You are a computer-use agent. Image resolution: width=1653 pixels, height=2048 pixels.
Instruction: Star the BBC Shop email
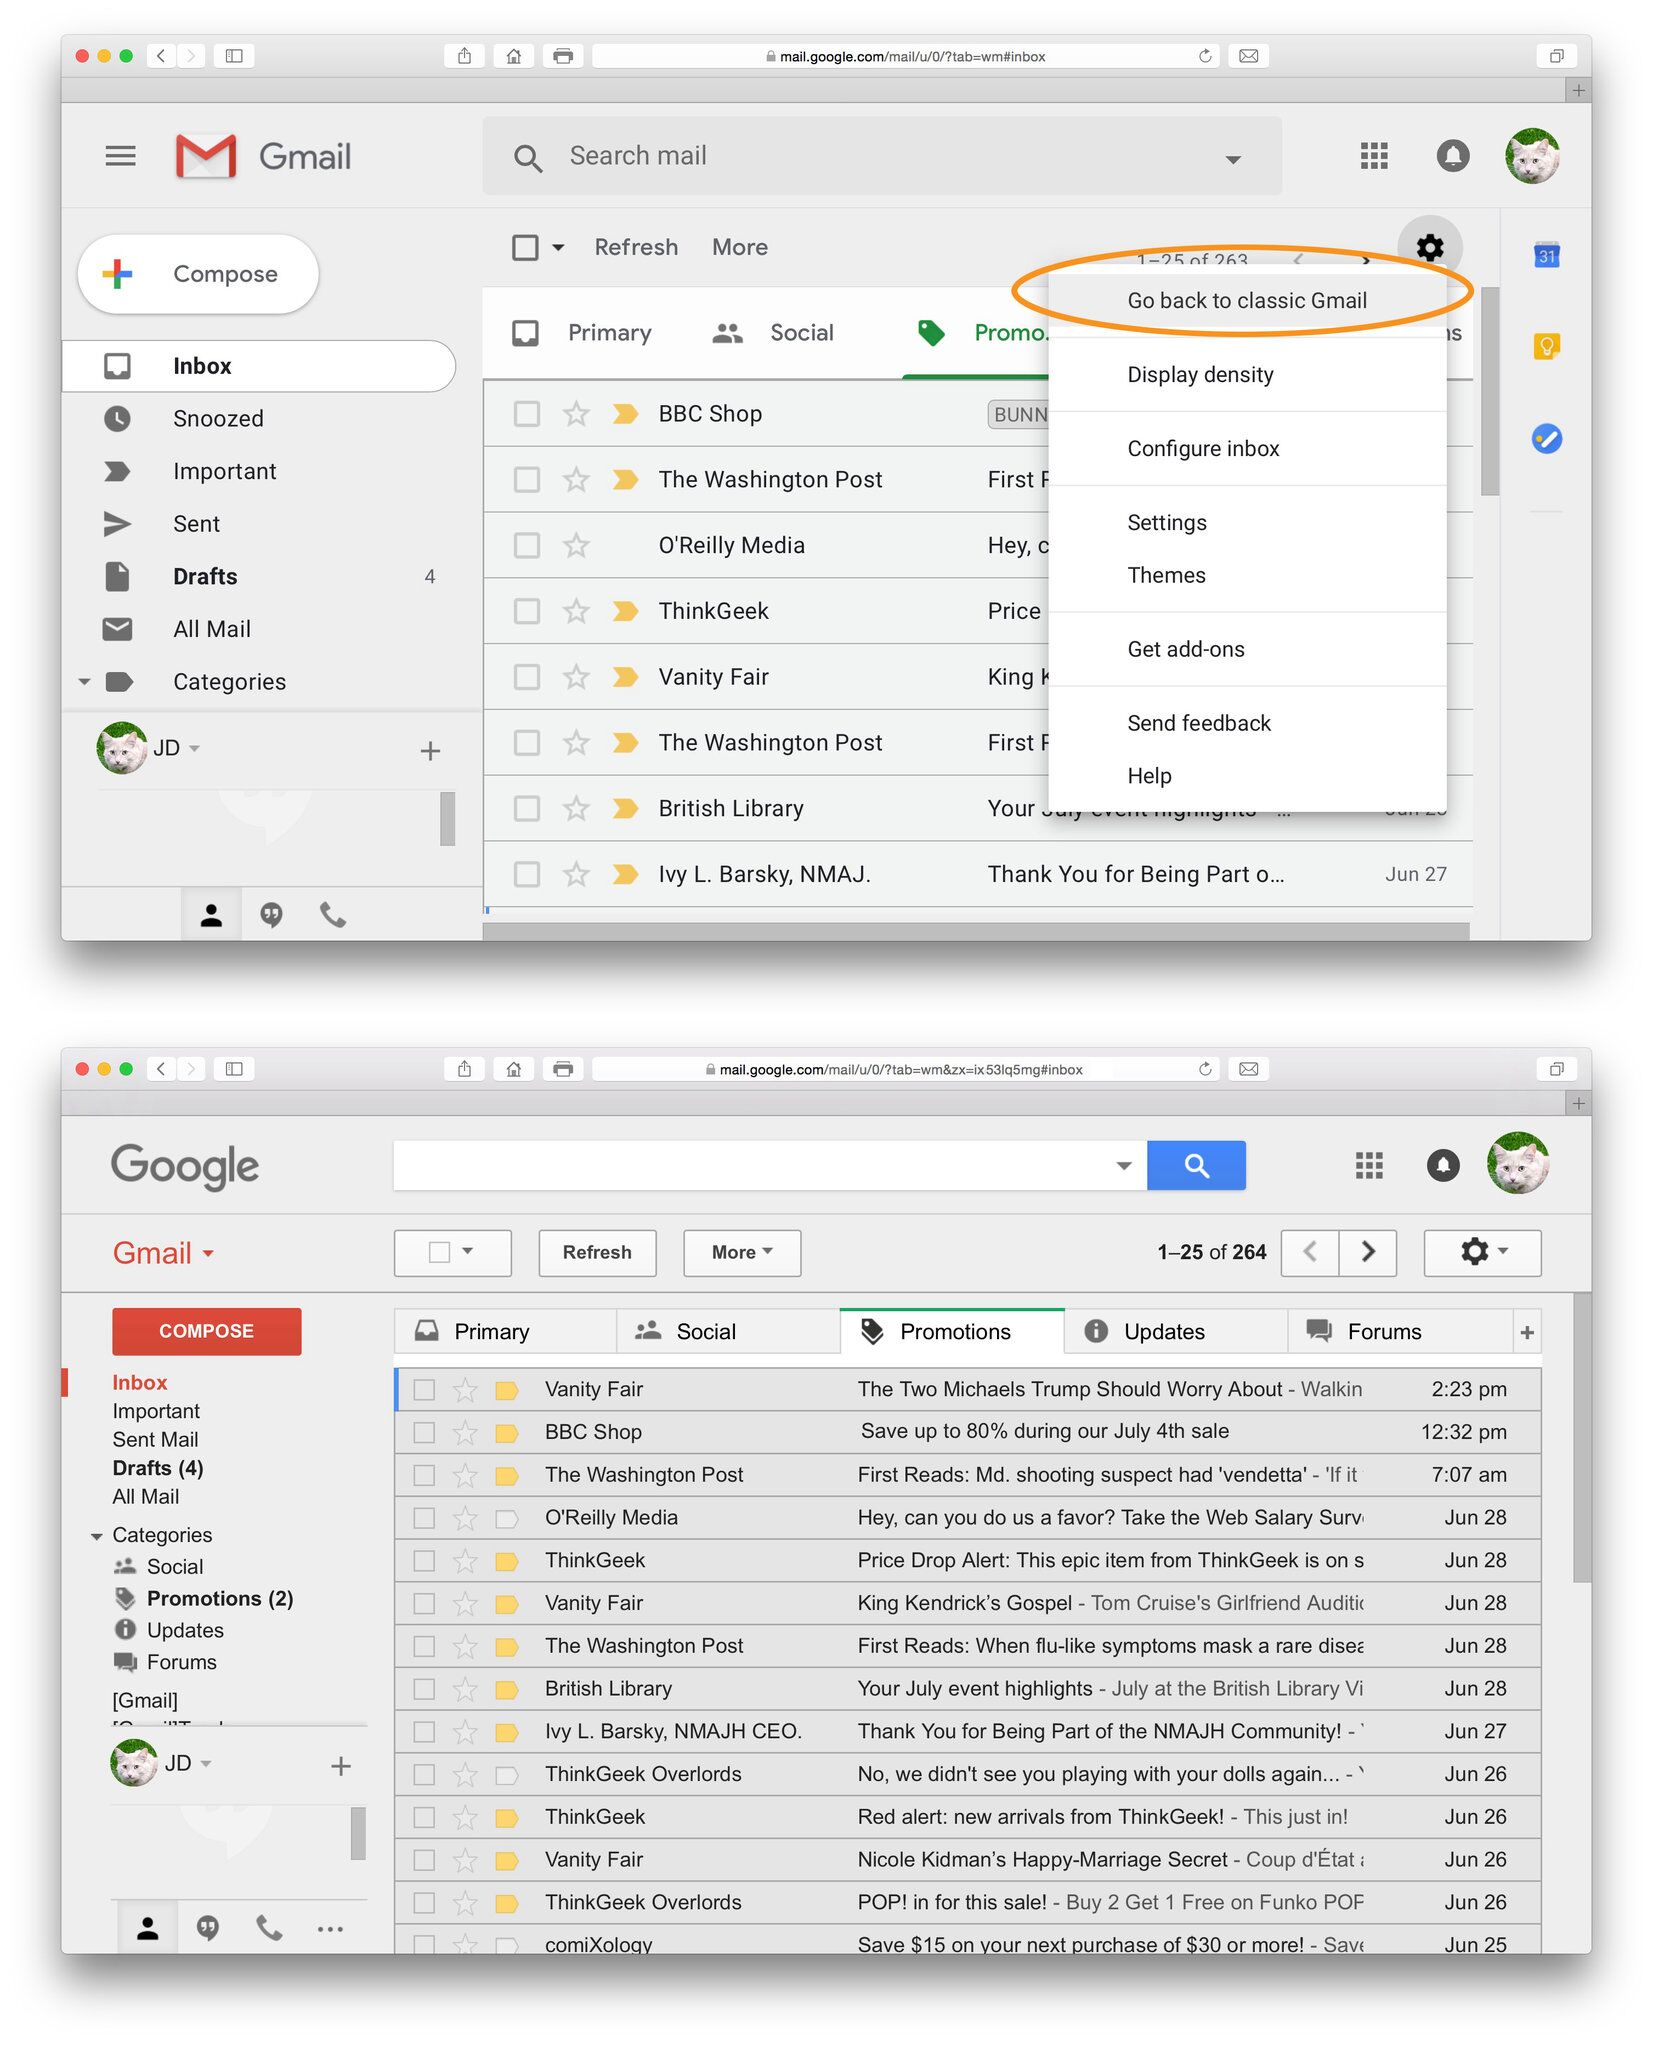[x=575, y=413]
